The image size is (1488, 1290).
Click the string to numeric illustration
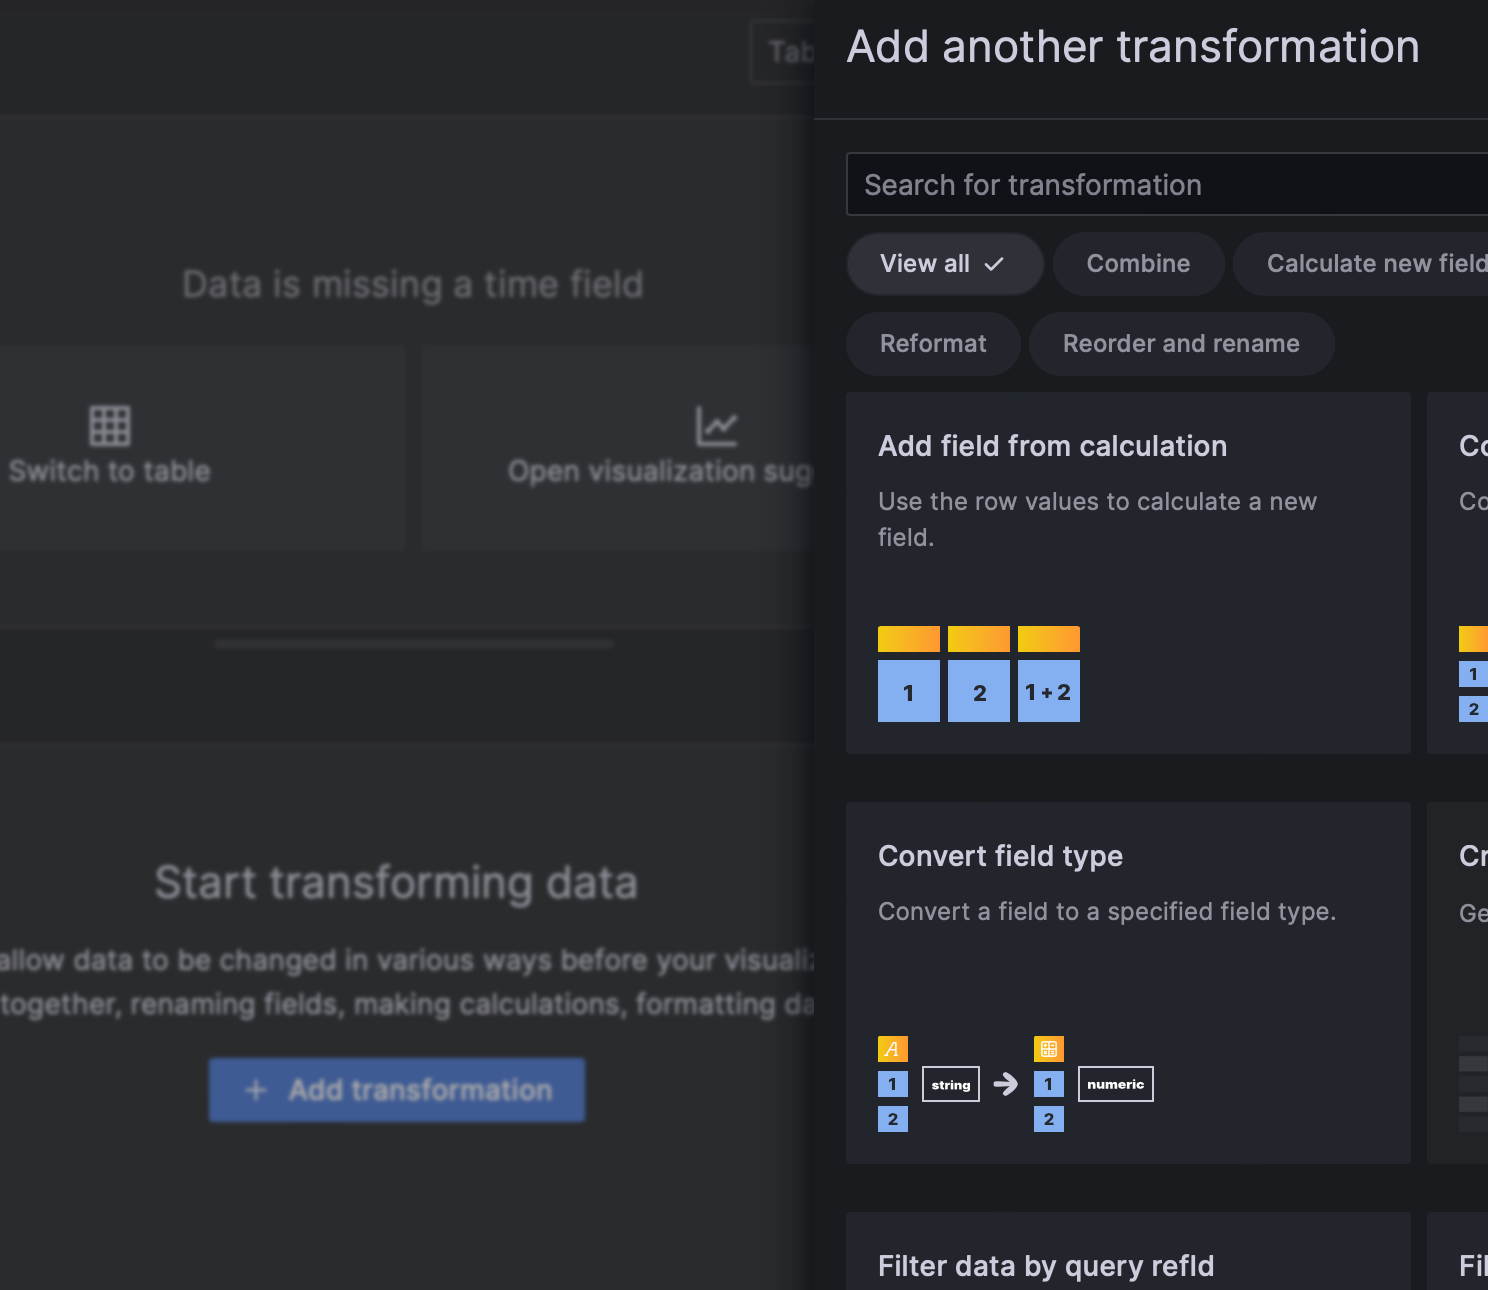pyautogui.click(x=1016, y=1084)
